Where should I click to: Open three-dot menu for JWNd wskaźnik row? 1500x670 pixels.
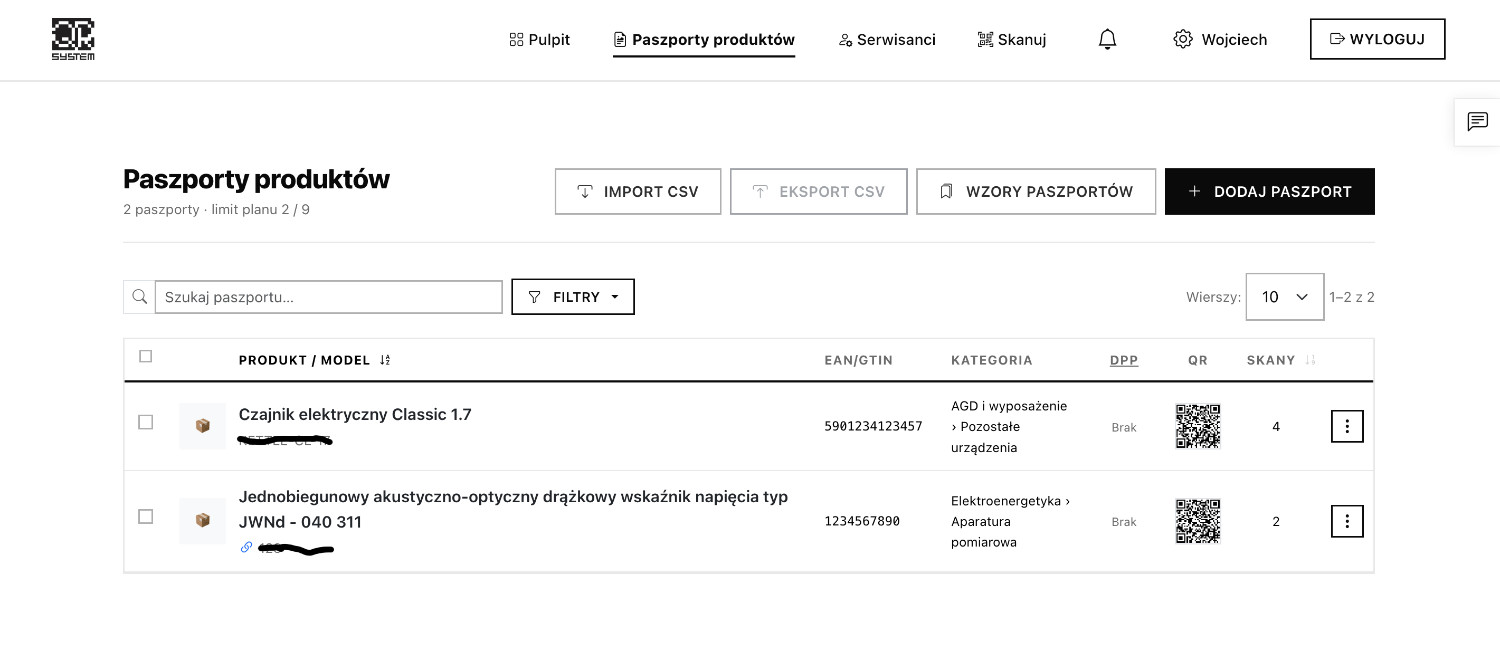click(1347, 521)
